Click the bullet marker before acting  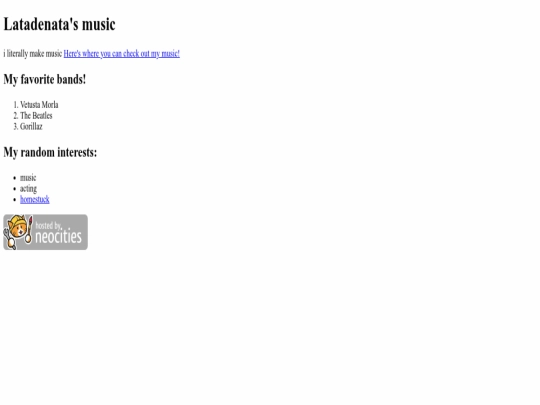pos(14,189)
